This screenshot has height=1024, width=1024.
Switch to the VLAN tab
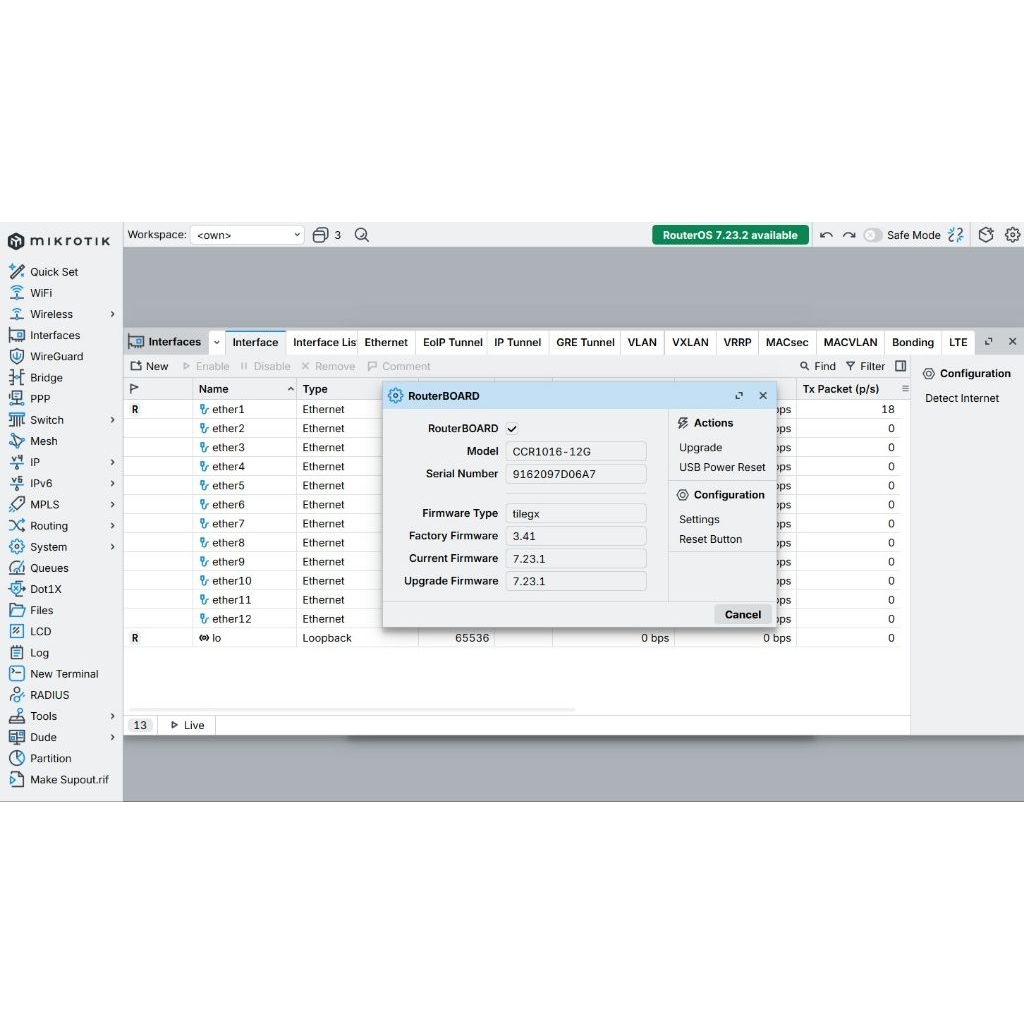tap(642, 342)
